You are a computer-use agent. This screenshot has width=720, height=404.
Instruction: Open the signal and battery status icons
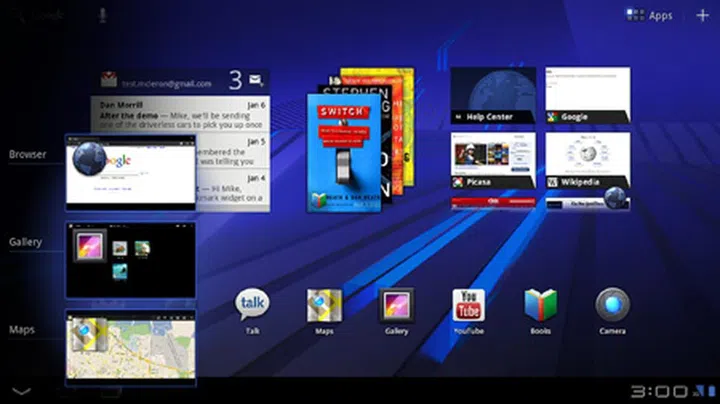click(x=704, y=391)
